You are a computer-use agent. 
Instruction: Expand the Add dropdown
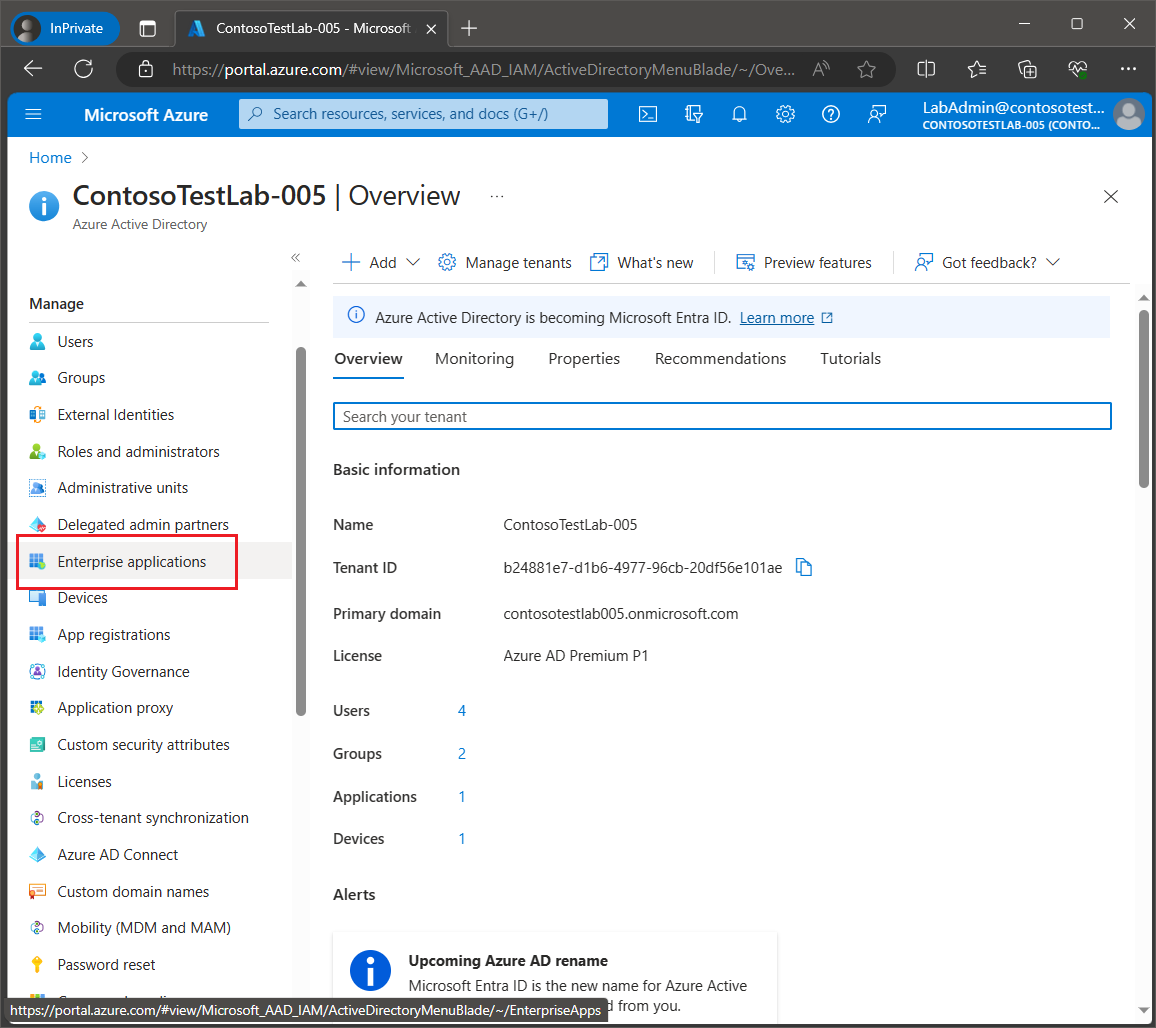point(380,263)
